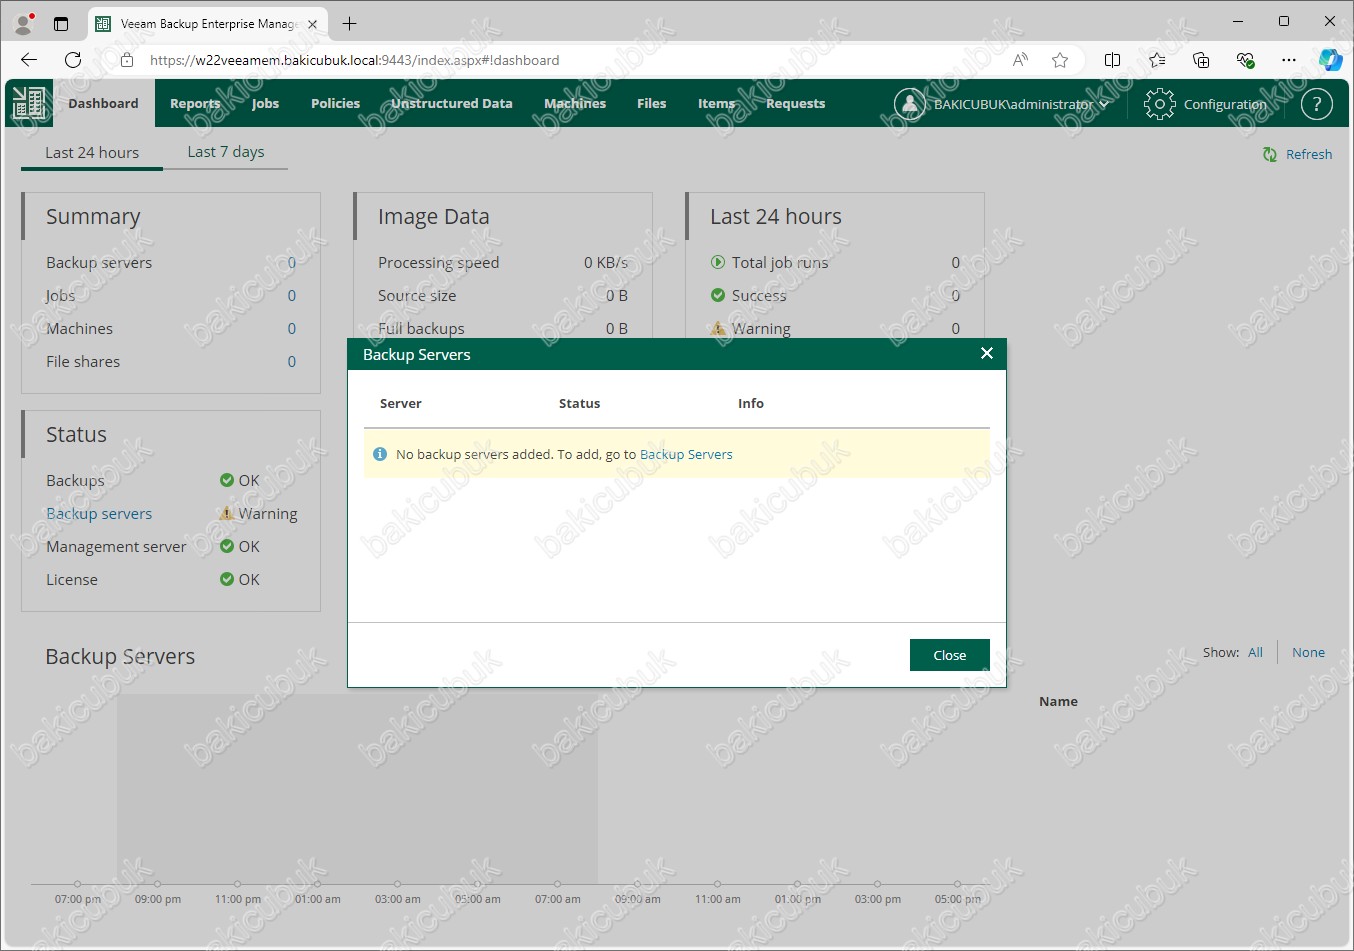
Task: Open the Dashboard tab
Action: (x=103, y=103)
